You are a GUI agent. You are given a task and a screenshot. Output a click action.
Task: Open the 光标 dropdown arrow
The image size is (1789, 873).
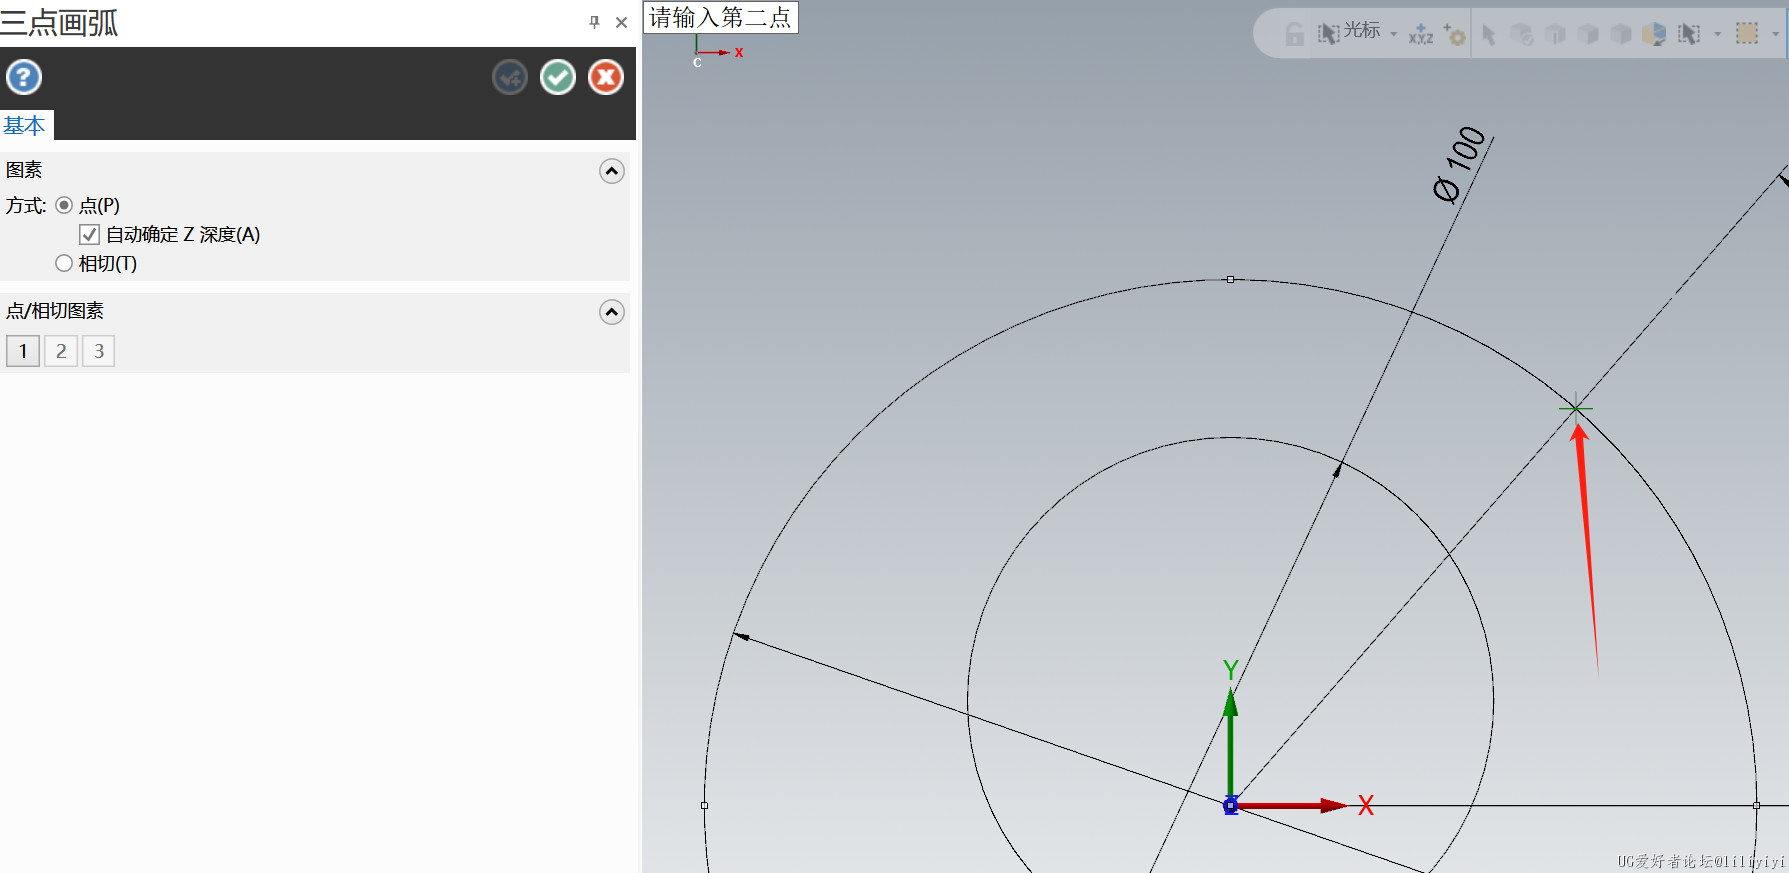(x=1394, y=34)
